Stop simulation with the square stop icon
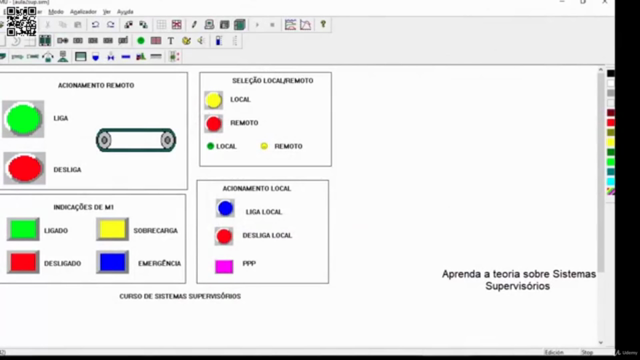This screenshot has width=640, height=360. pyautogui.click(x=272, y=25)
